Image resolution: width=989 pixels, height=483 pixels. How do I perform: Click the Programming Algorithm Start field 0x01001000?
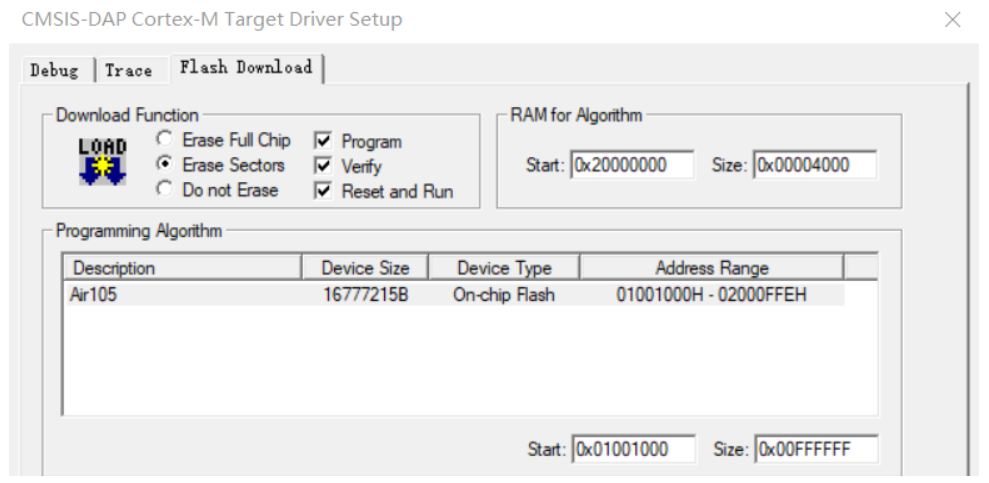[x=634, y=450]
